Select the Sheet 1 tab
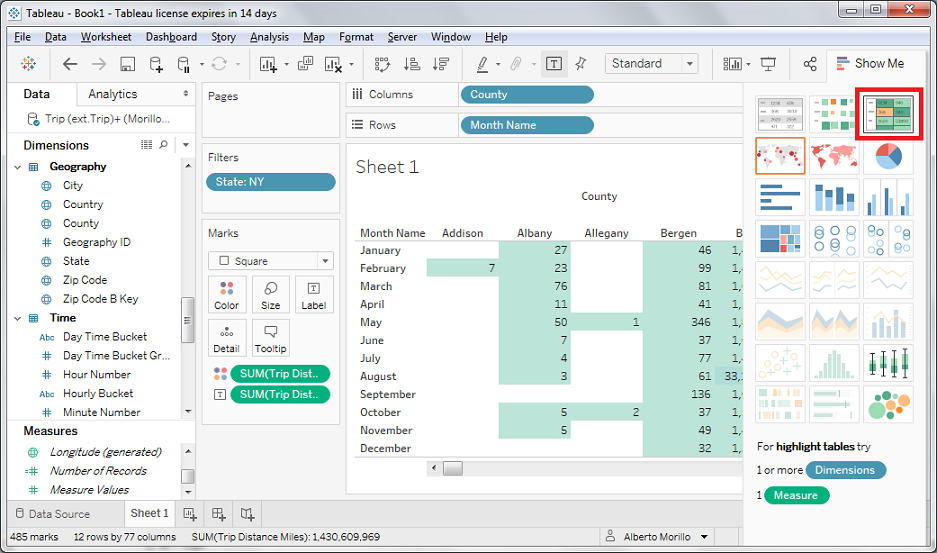 [149, 513]
